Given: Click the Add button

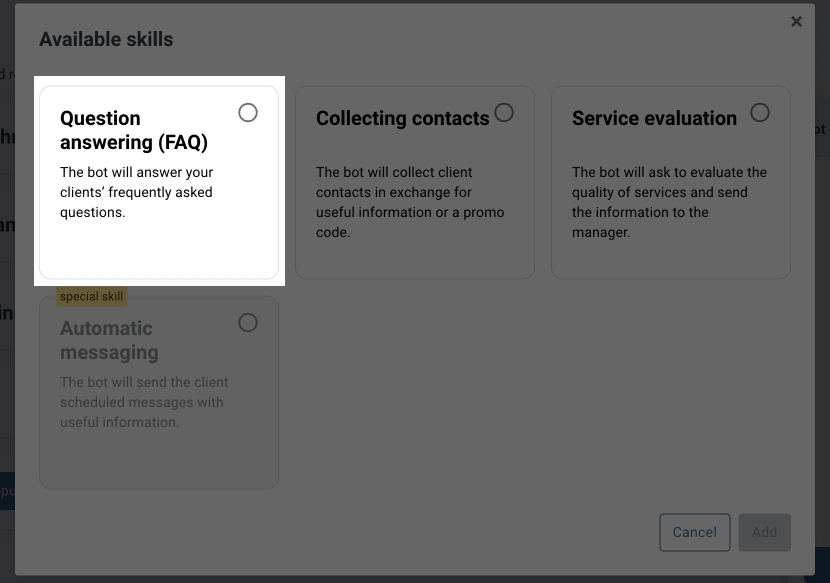Looking at the screenshot, I should [x=764, y=532].
